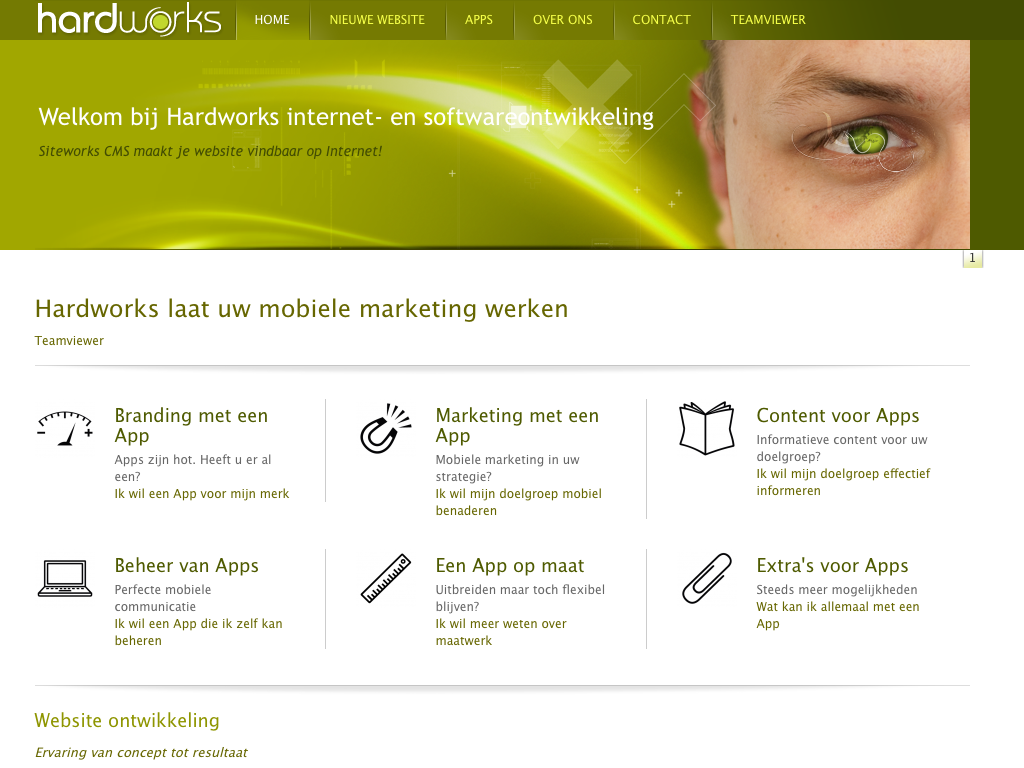Open the APPS navigation item

click(x=479, y=20)
